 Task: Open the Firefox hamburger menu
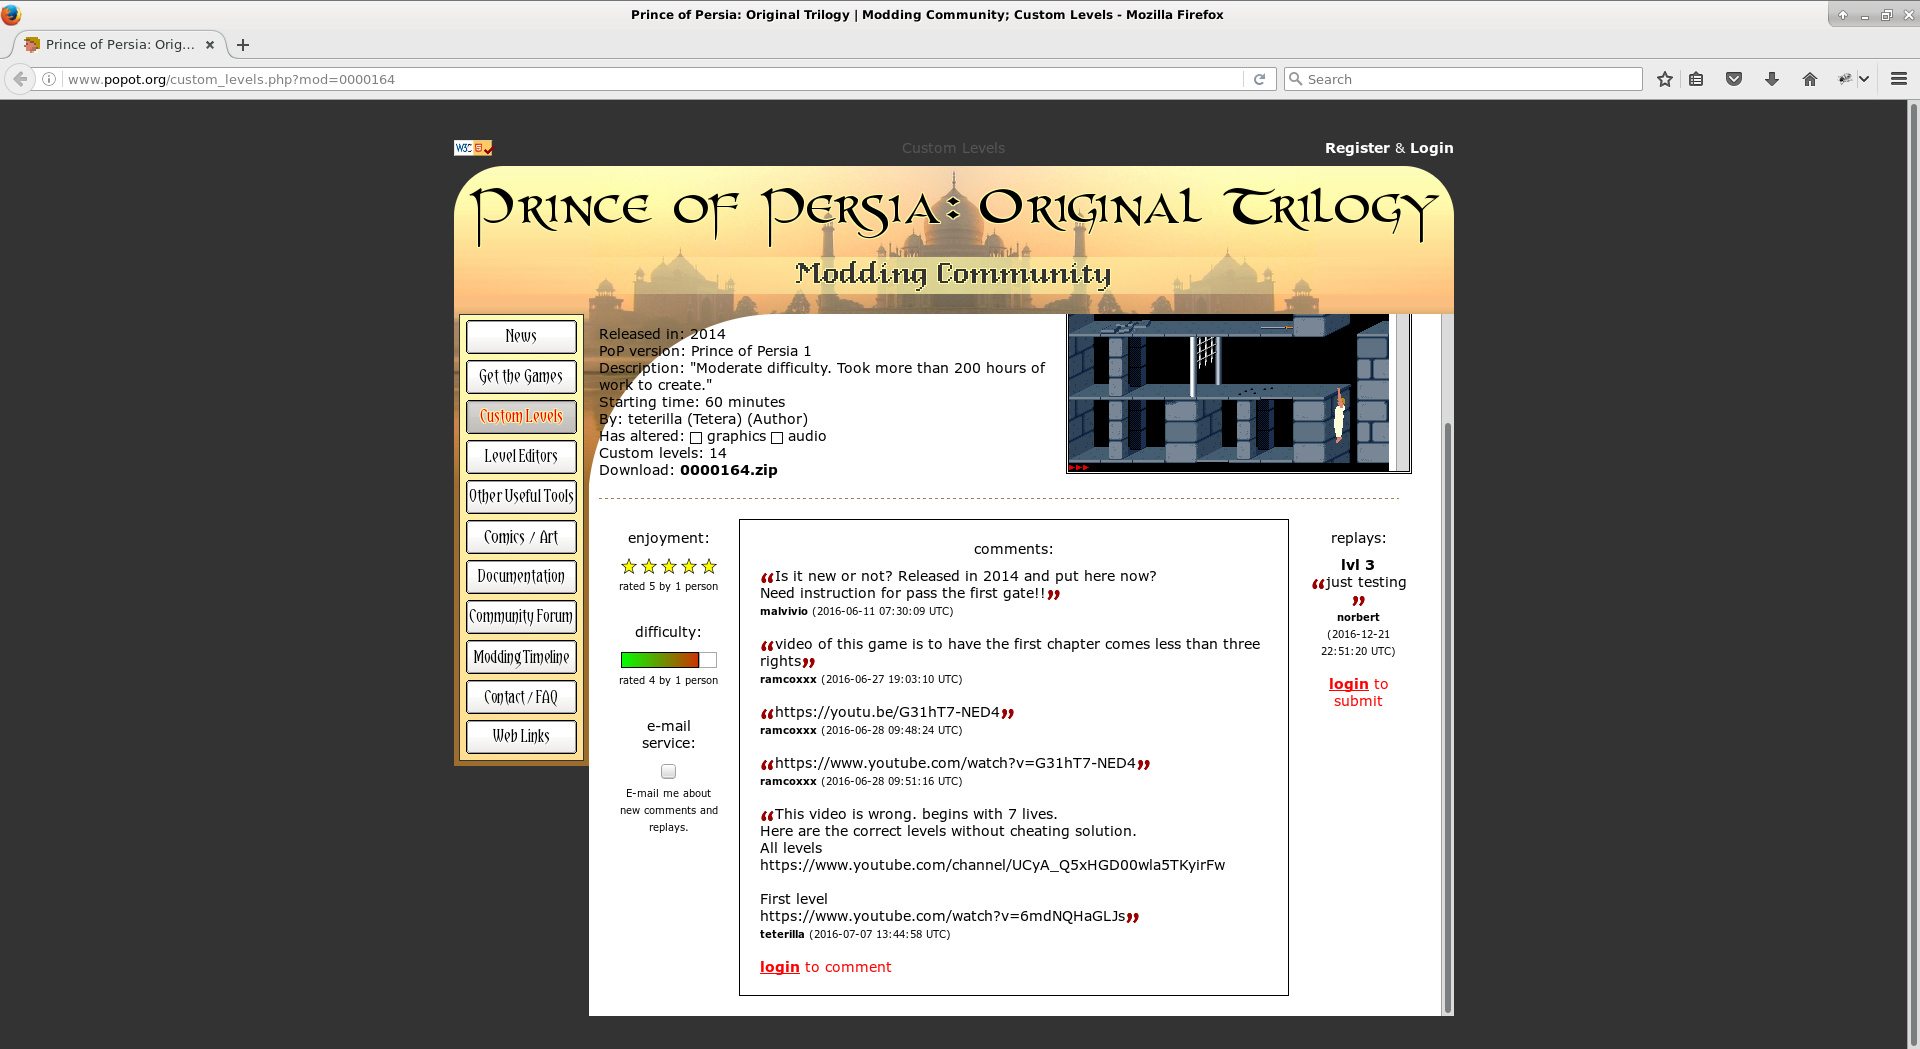[x=1899, y=79]
